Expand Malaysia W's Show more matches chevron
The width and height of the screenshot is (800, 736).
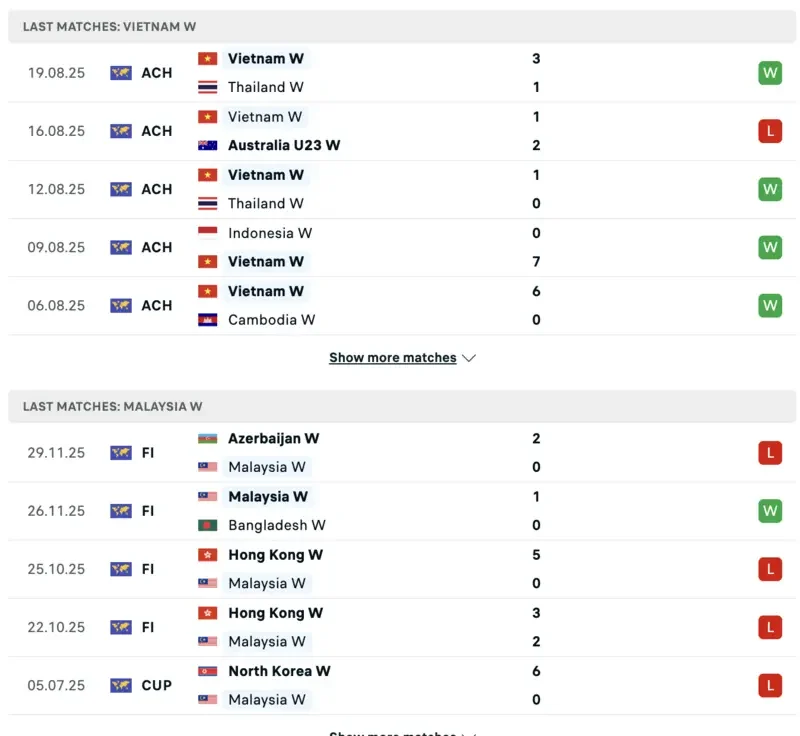tap(470, 733)
